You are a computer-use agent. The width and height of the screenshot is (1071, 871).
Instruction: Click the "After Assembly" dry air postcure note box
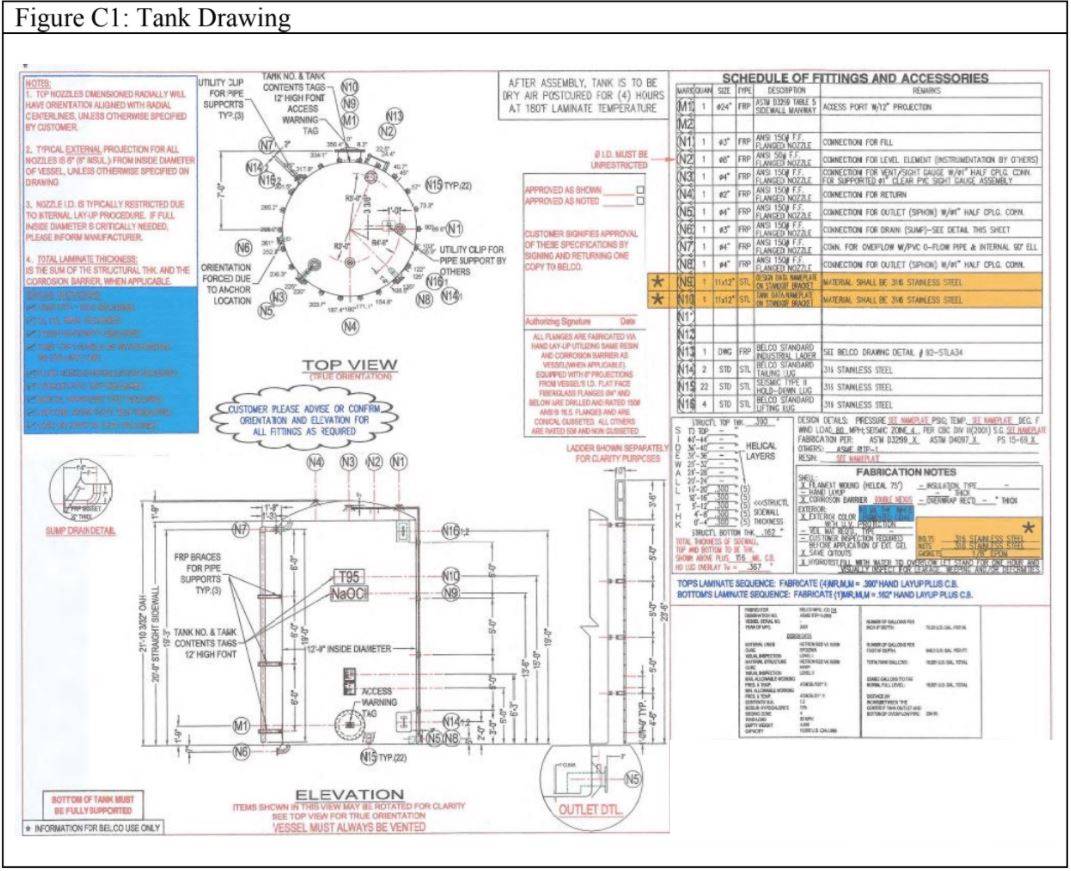(x=583, y=95)
